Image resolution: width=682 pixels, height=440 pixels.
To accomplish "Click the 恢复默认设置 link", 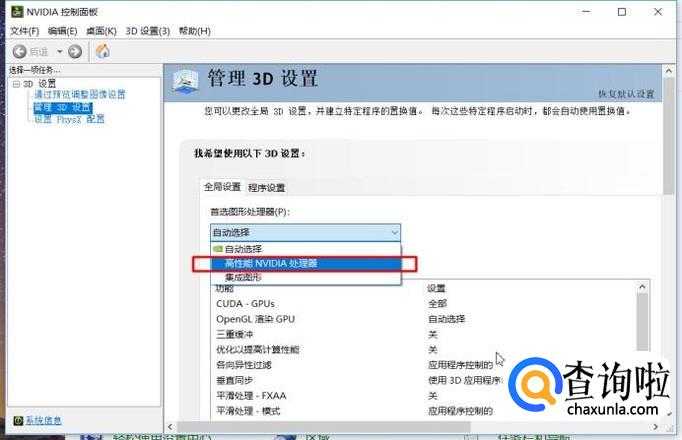I will click(626, 94).
